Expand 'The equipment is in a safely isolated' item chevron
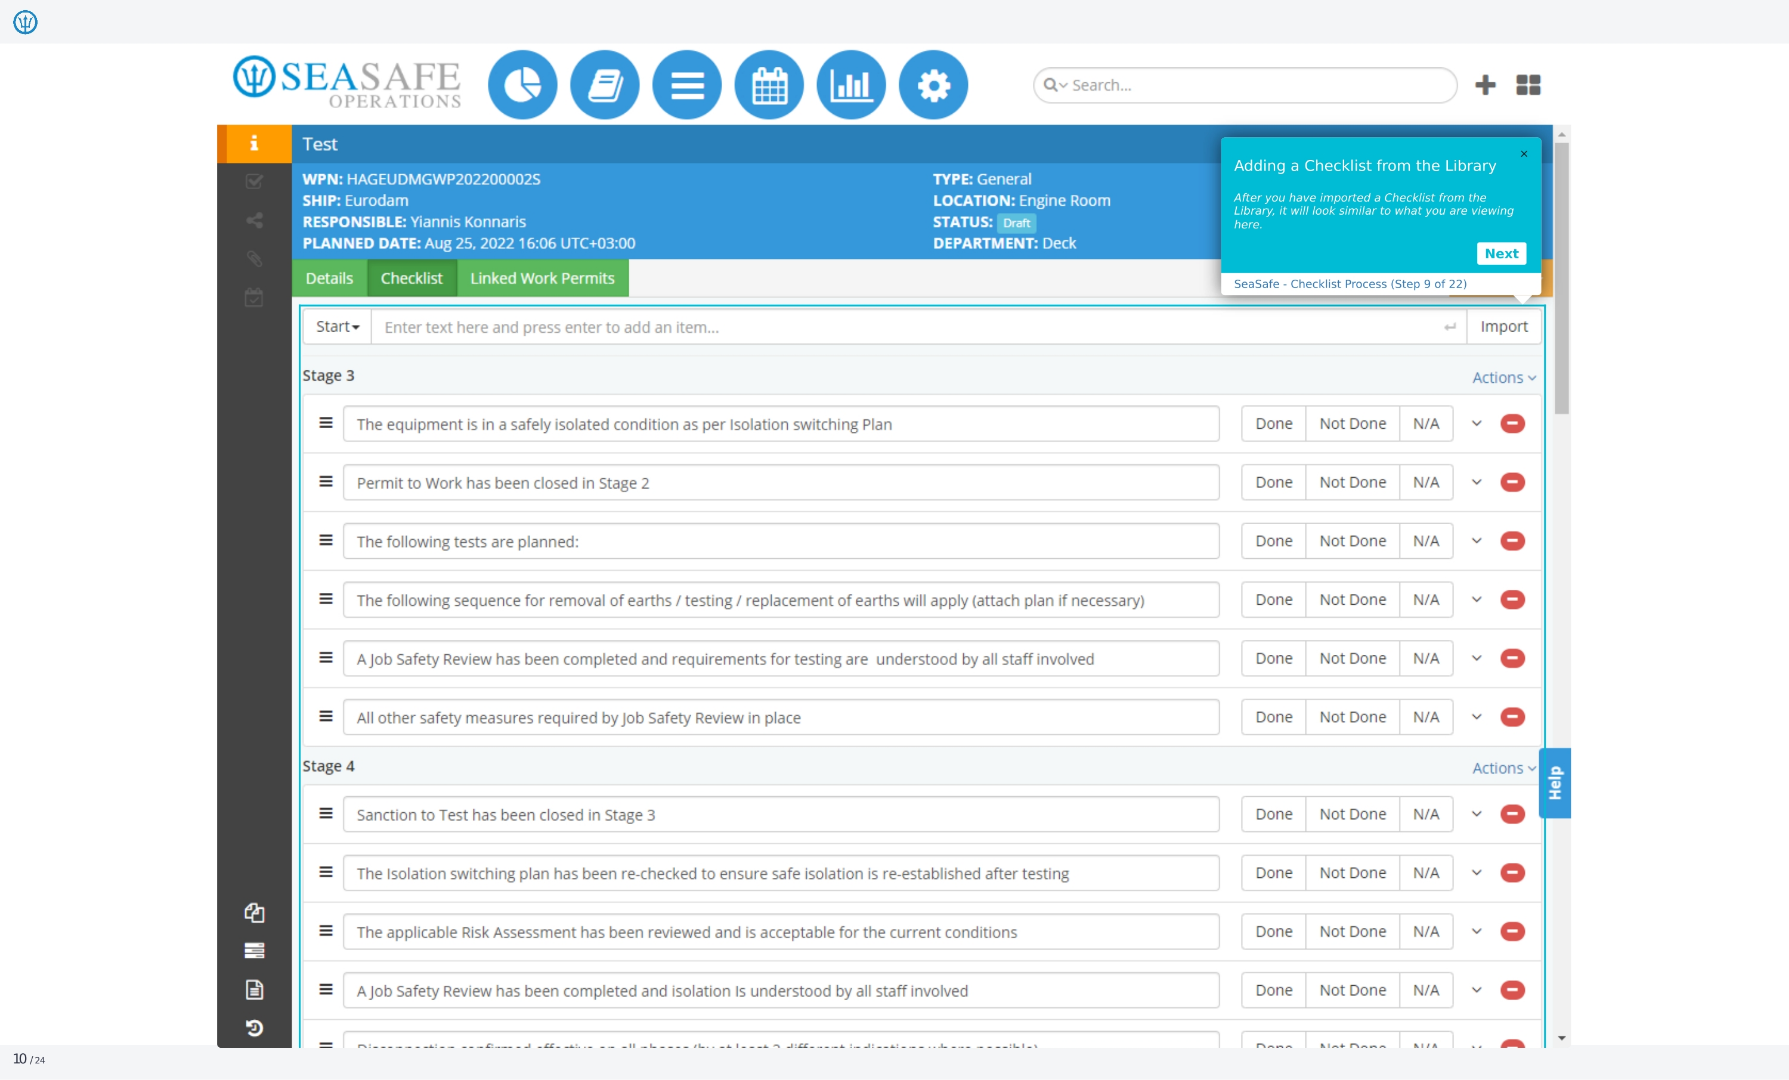Image resolution: width=1789 pixels, height=1080 pixels. (x=1476, y=424)
